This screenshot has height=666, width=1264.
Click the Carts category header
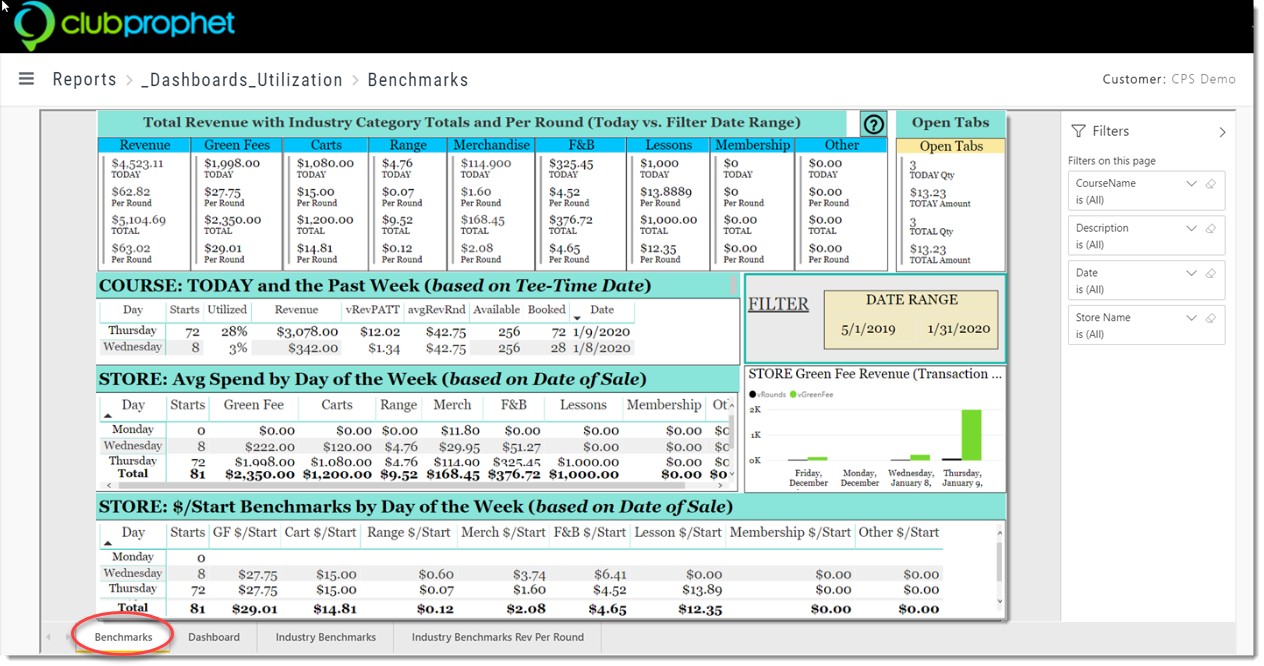click(326, 145)
